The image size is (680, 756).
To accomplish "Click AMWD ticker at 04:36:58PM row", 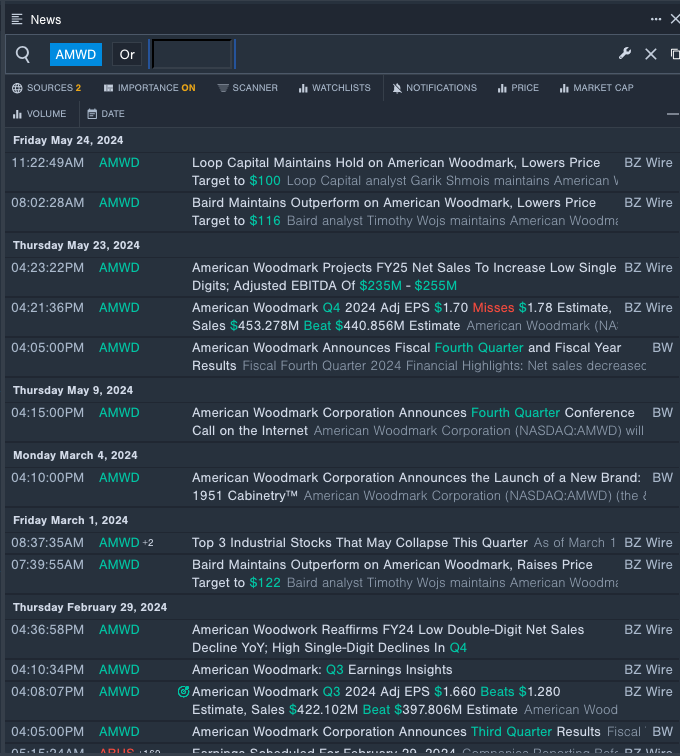I will (119, 630).
